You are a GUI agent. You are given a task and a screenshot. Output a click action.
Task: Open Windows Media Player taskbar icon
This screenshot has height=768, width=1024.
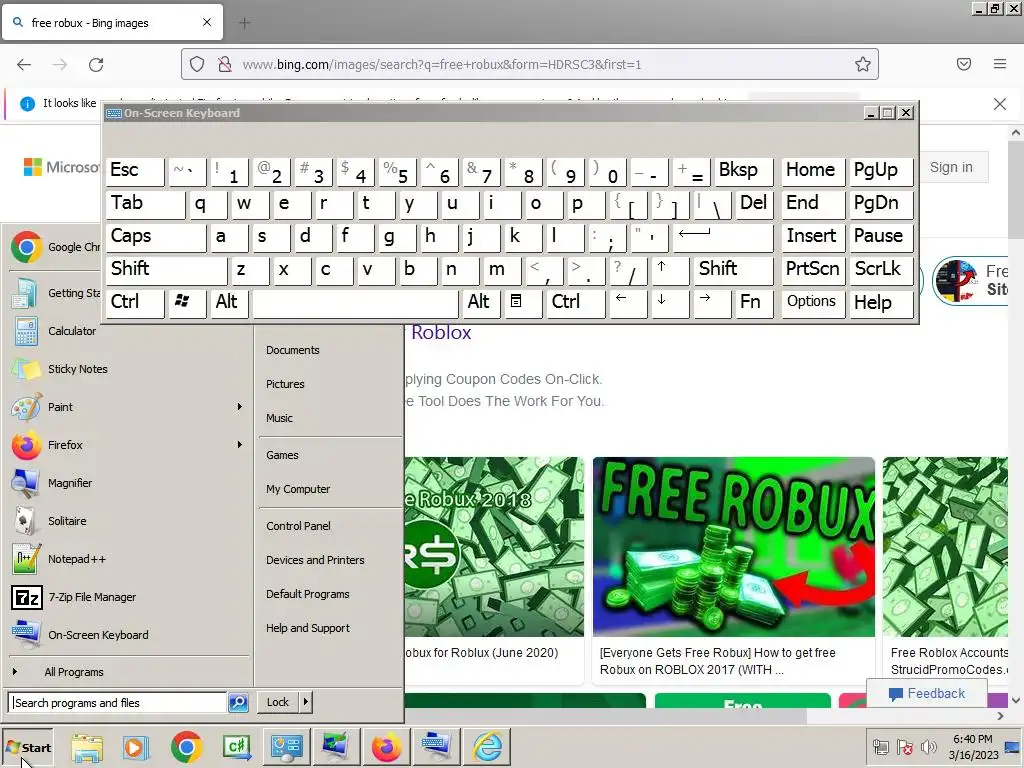(136, 747)
